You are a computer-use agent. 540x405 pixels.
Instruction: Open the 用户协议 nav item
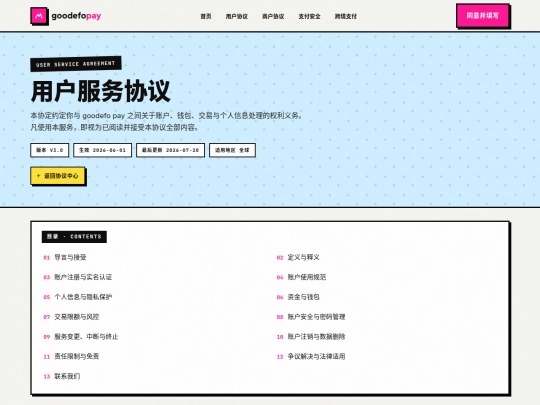(x=237, y=16)
